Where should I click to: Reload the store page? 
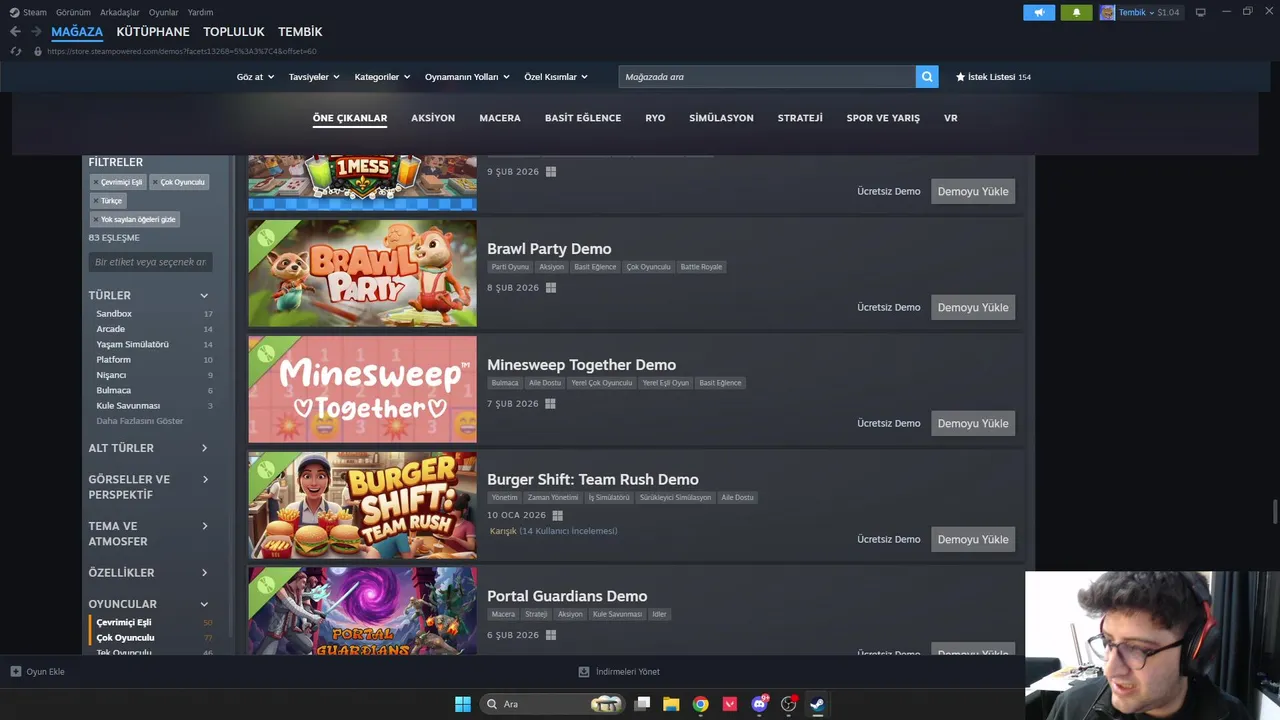15,51
